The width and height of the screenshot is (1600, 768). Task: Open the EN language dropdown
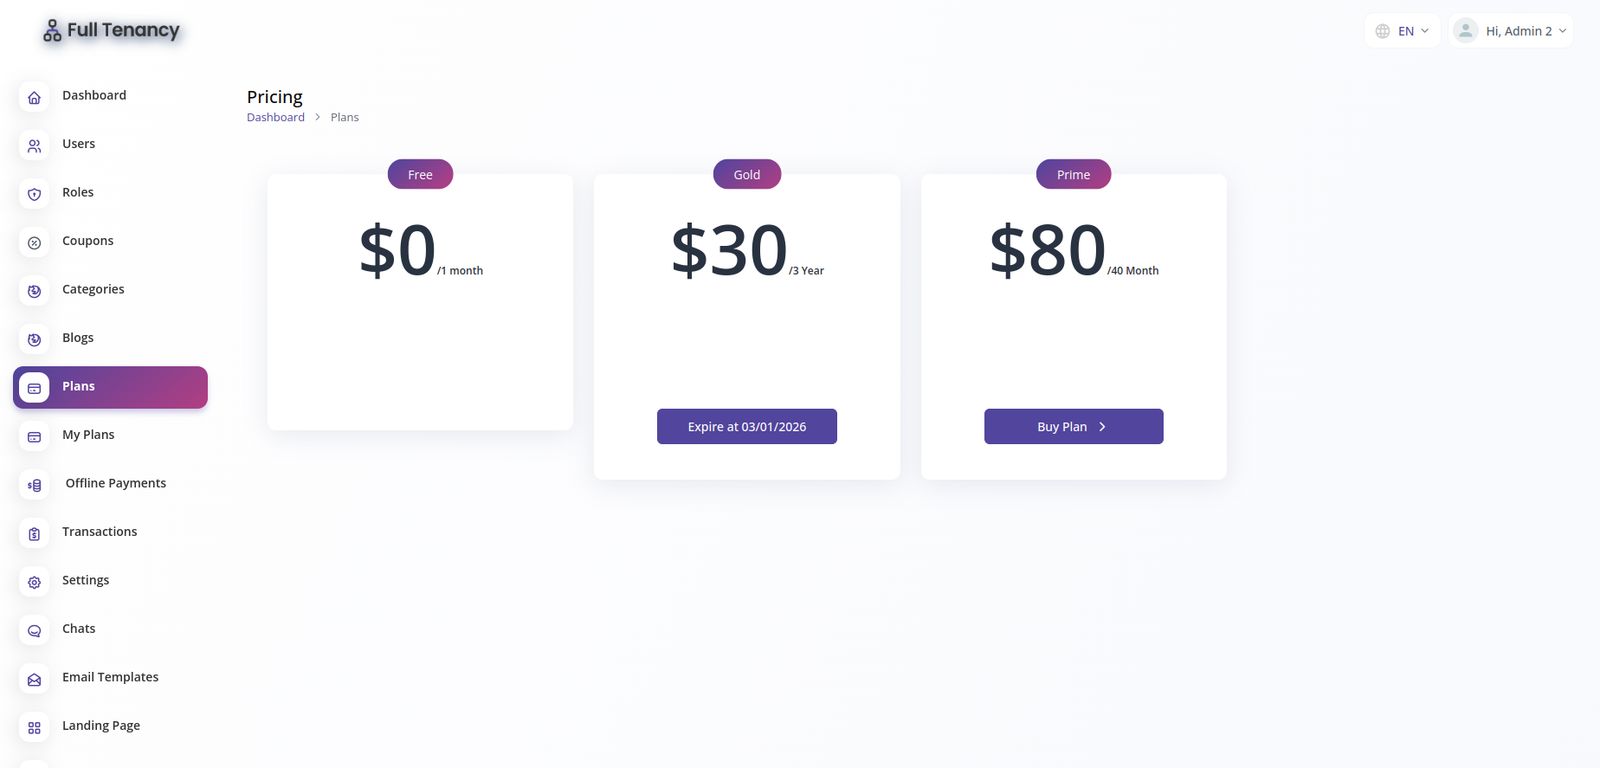point(1402,31)
